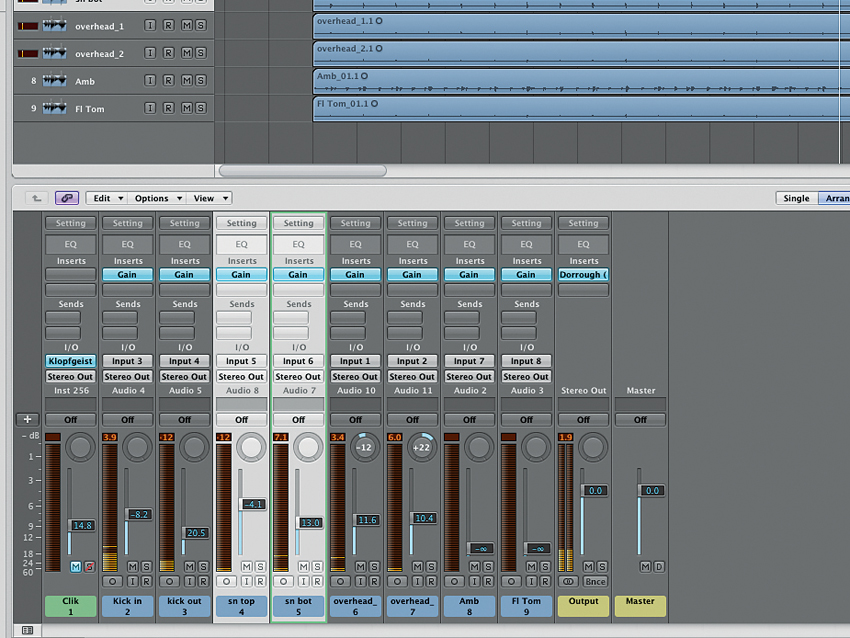Click volume fader at 14.8 on Clik strip
The width and height of the screenshot is (850, 638).
(82, 525)
